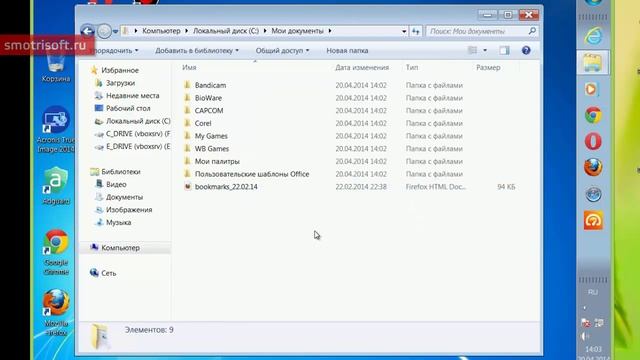Select the Corel folder

[203, 123]
